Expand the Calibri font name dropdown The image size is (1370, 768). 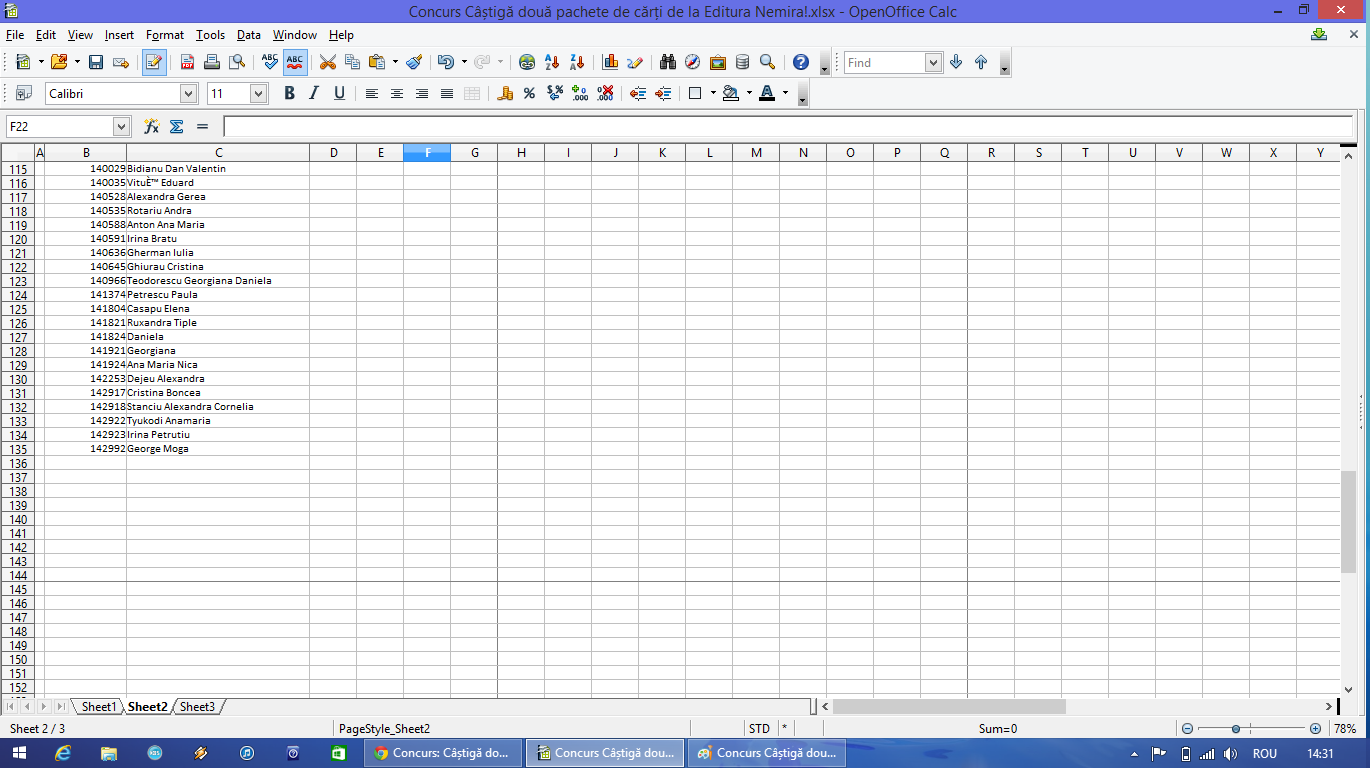point(188,93)
